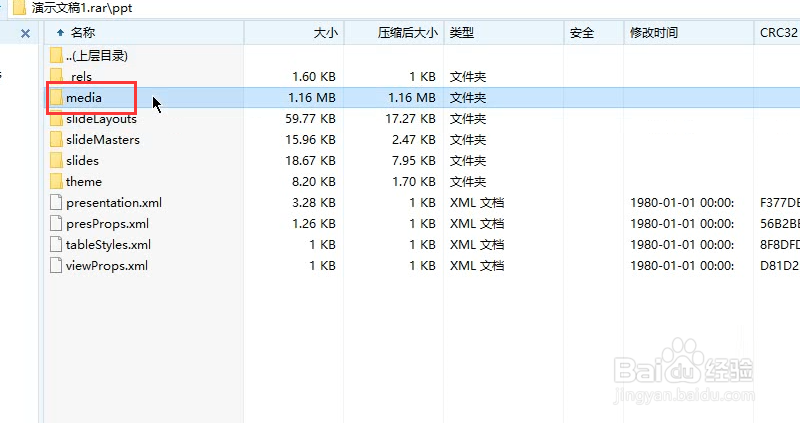This screenshot has height=423, width=800.
Task: Click the modified date of presProps.xml
Action: click(682, 223)
